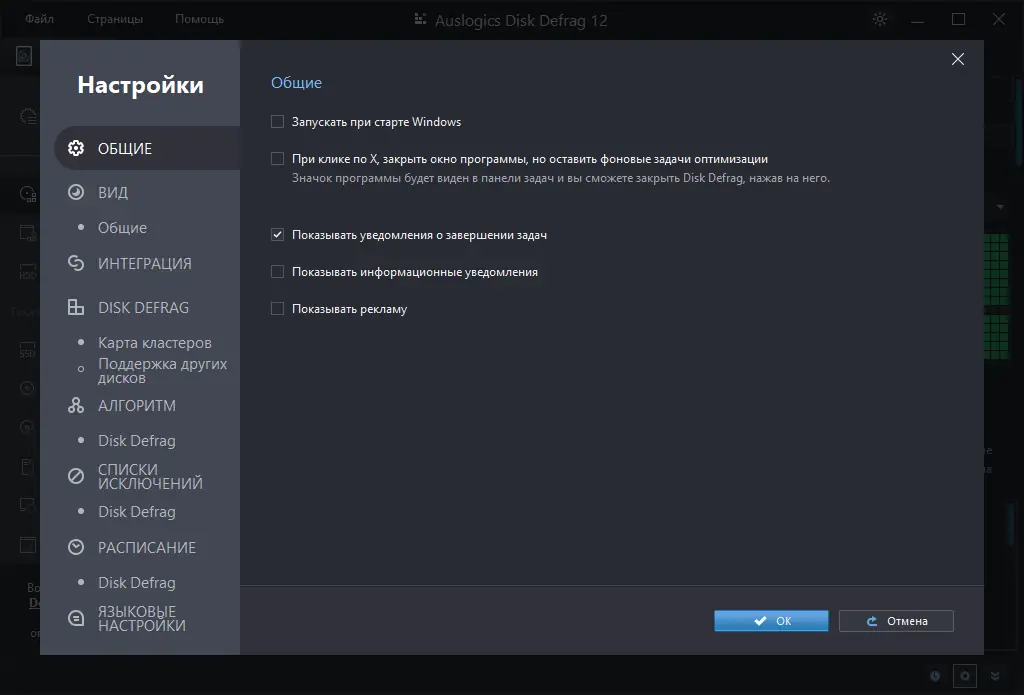Open the СПИСКИ ИСКЛЮЧЕНИЙ section
This screenshot has width=1024, height=695.
150,476
